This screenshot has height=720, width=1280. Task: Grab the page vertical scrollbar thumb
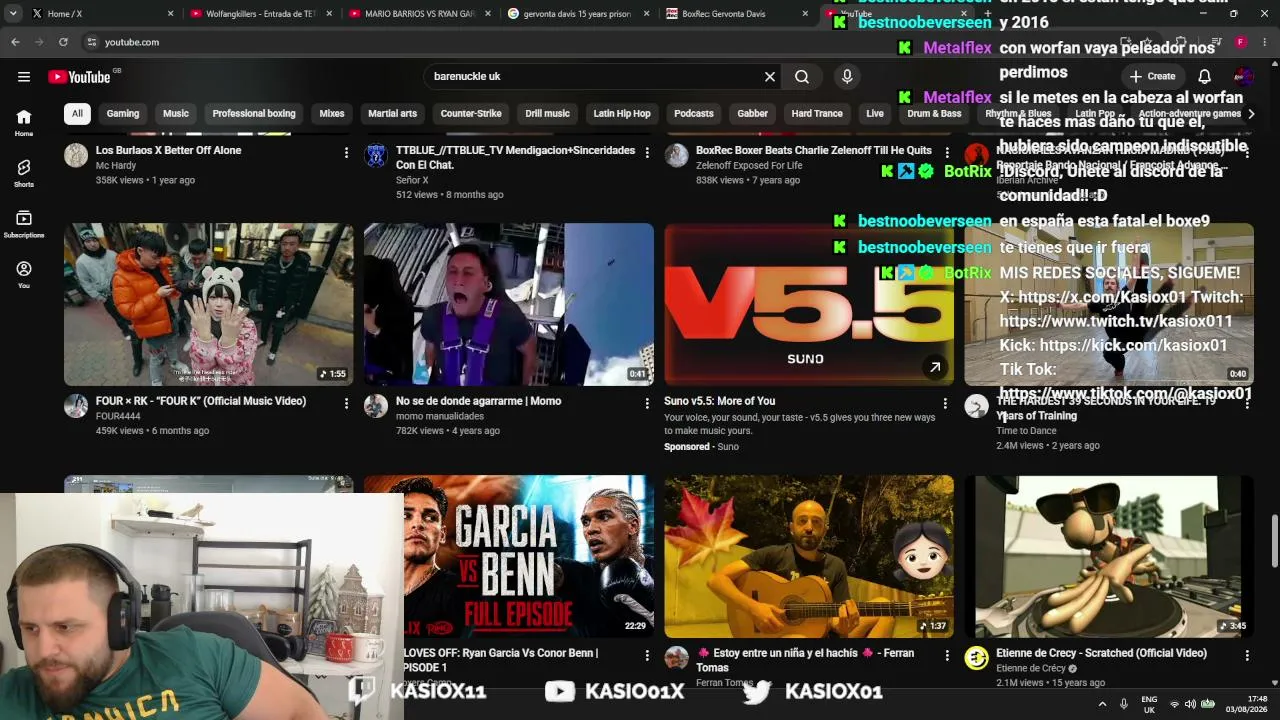[1274, 542]
